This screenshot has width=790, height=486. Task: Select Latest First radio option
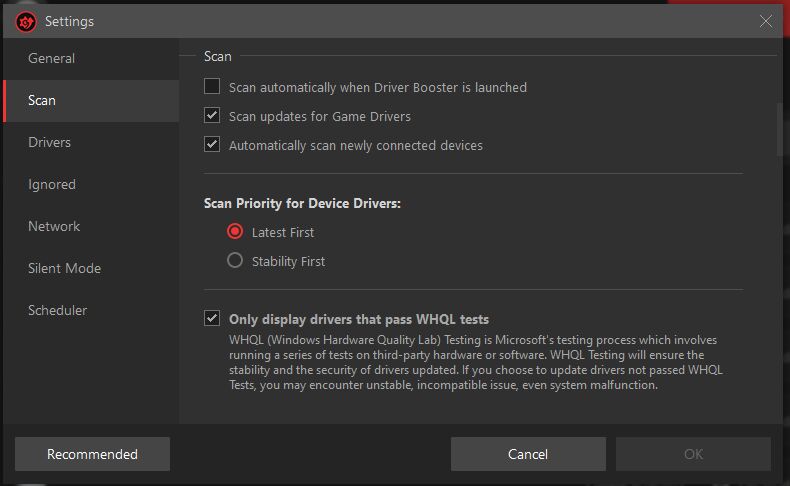click(235, 231)
